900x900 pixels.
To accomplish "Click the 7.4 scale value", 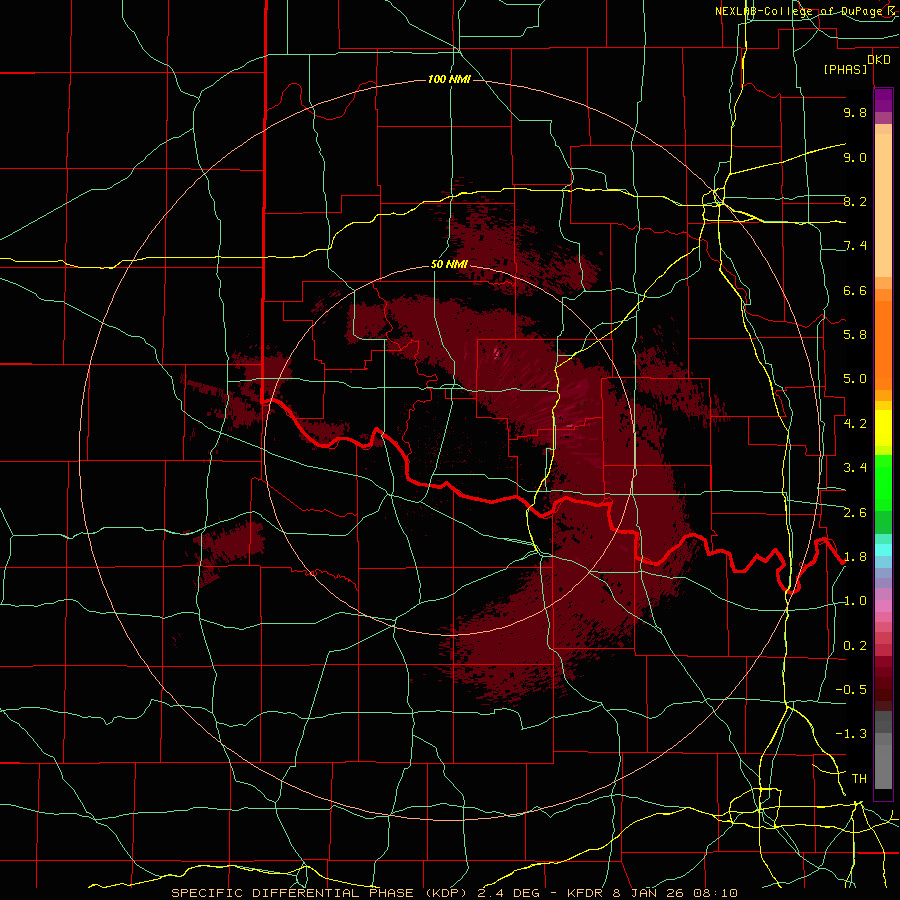I will point(855,246).
